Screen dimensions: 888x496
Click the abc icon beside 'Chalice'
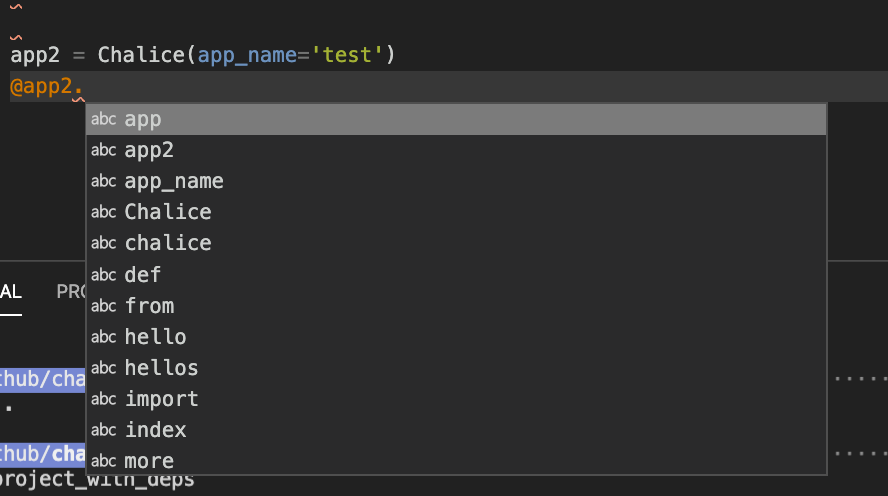[x=104, y=212]
